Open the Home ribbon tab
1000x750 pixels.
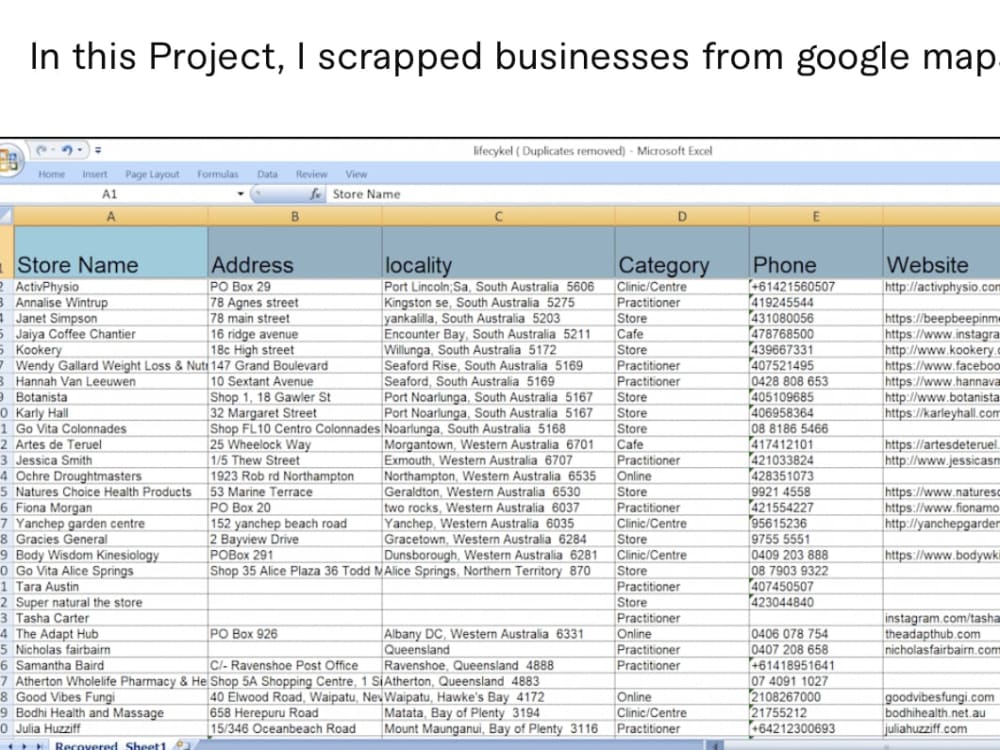tap(52, 174)
